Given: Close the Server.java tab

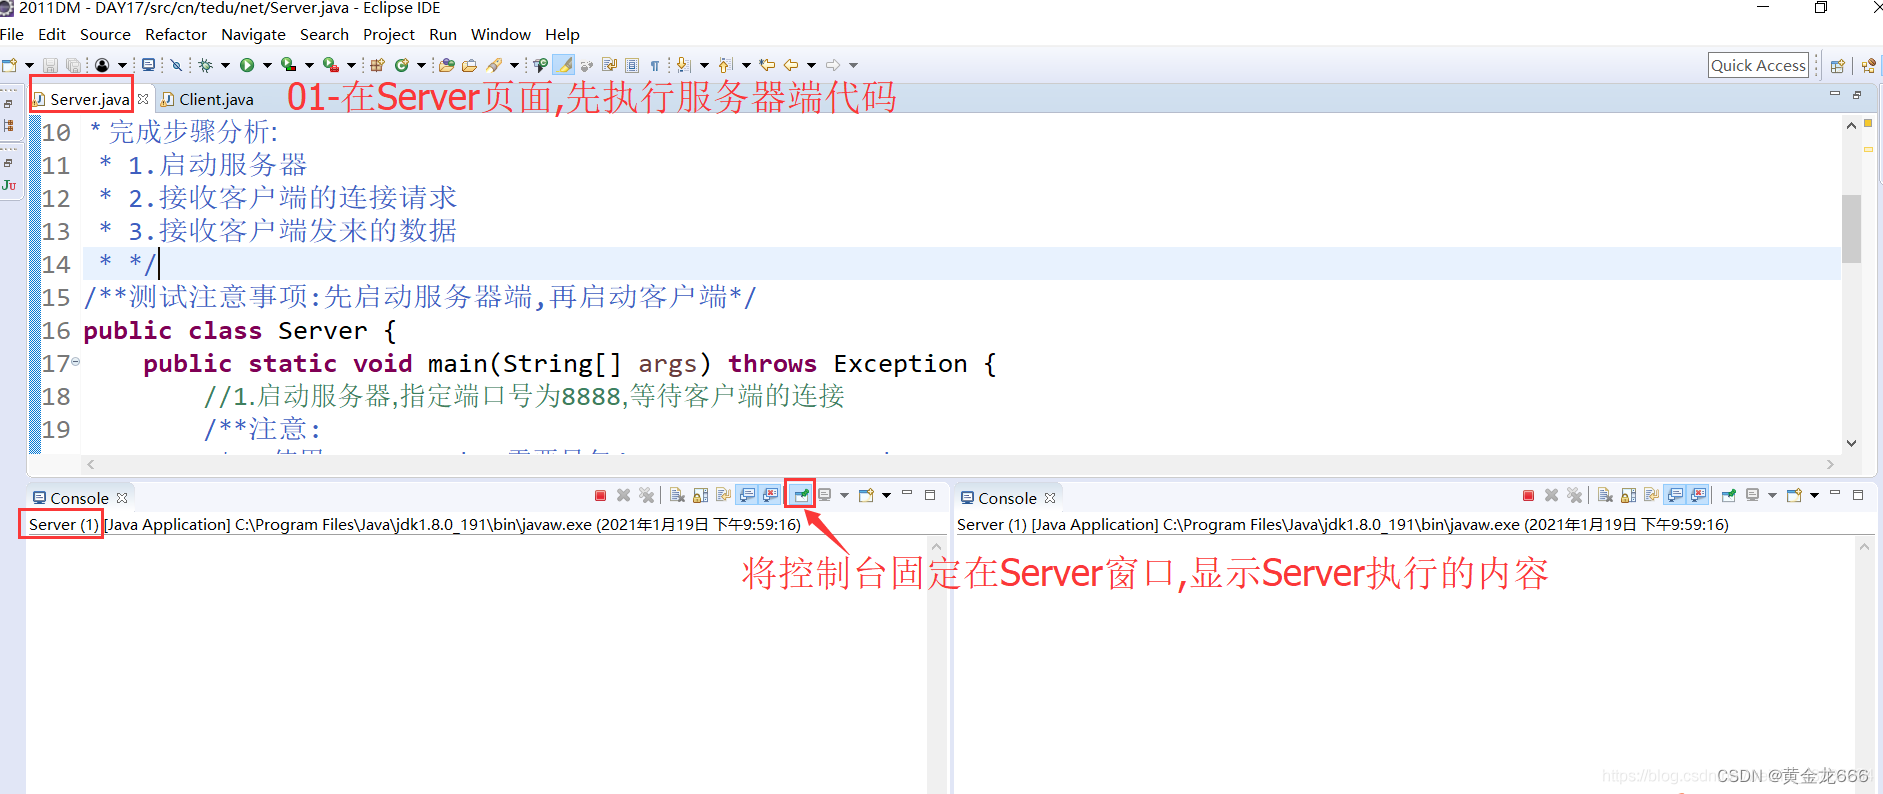Looking at the screenshot, I should click(143, 99).
